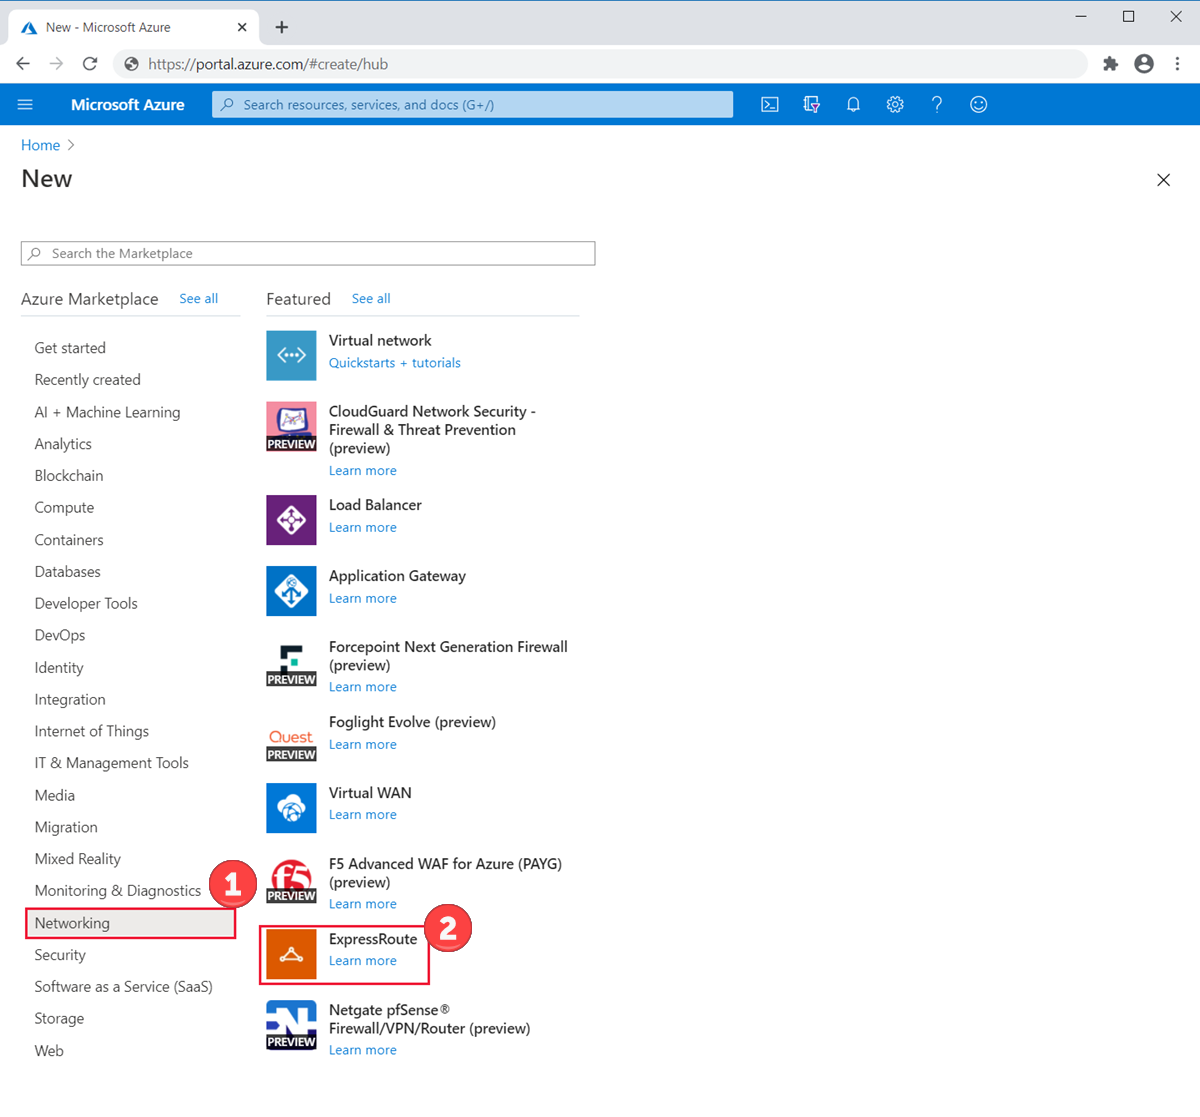This screenshot has height=1117, width=1200.
Task: Send feedback via the smiley icon
Action: [978, 104]
